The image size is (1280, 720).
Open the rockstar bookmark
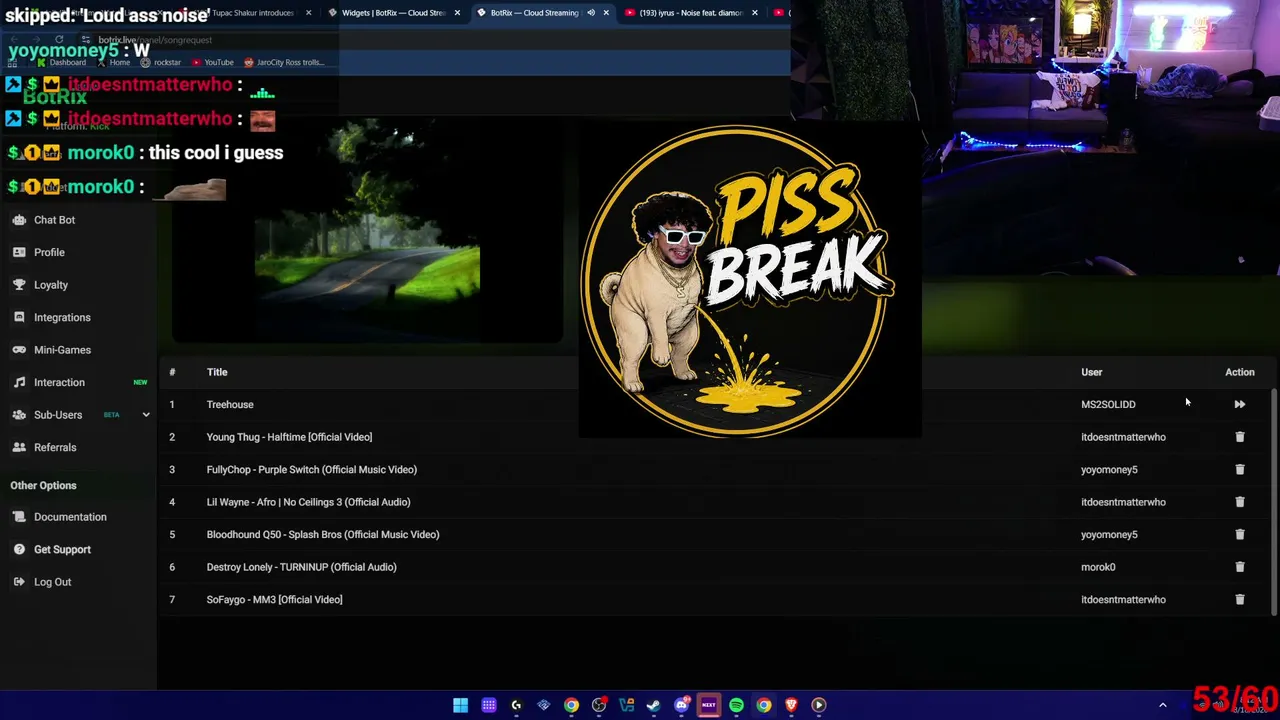[161, 62]
